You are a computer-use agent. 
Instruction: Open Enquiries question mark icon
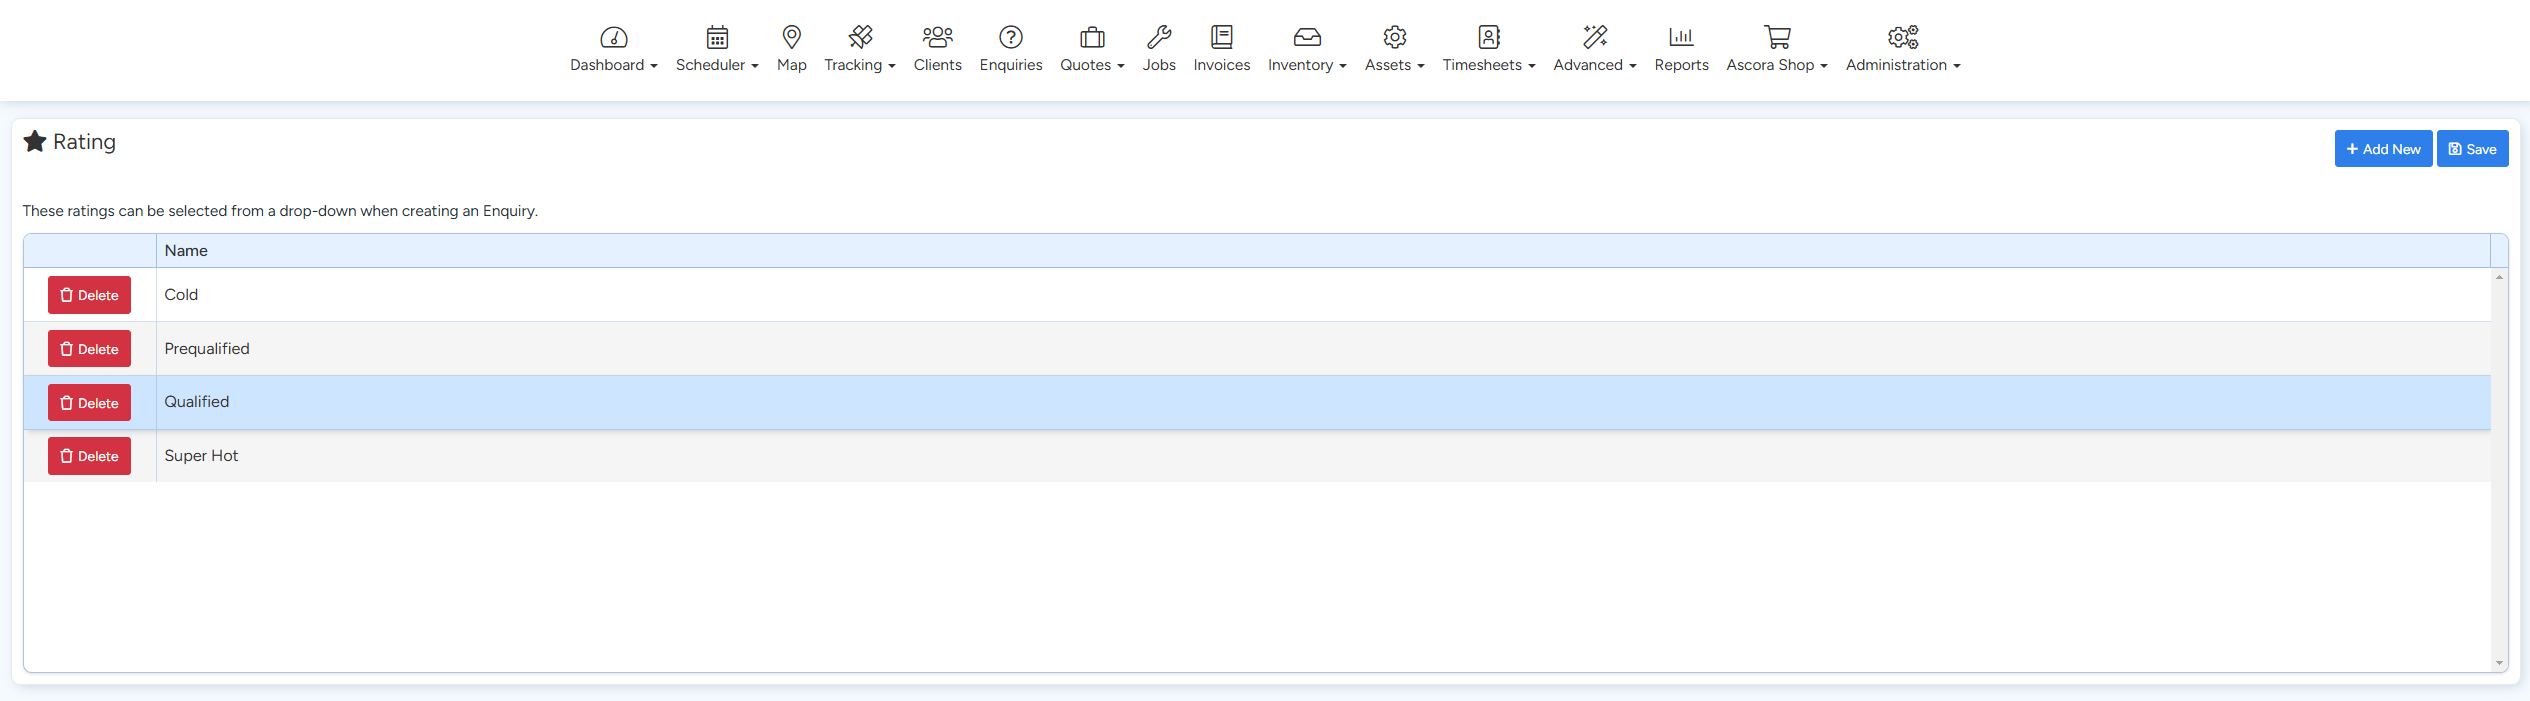[x=1010, y=37]
